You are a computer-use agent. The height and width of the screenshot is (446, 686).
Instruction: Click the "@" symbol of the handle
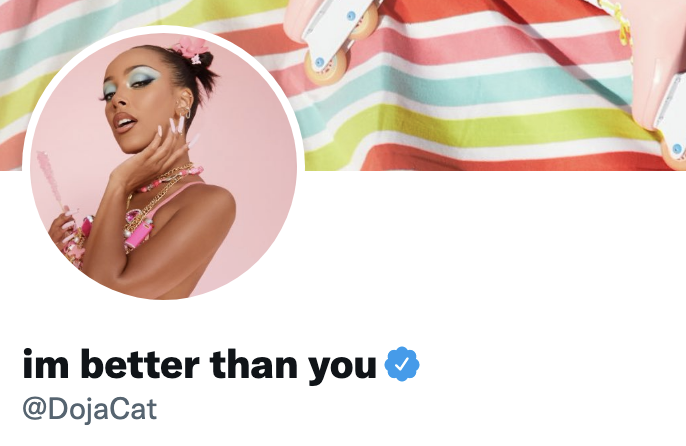coord(34,410)
